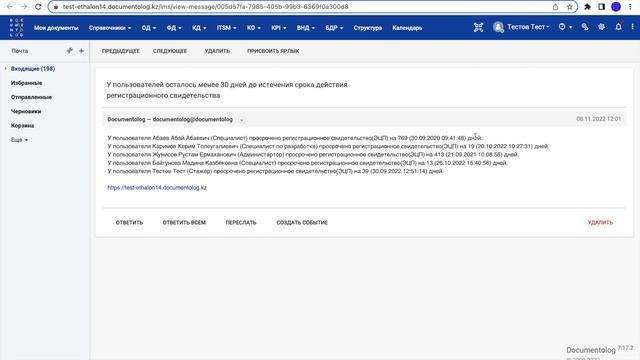Click the user avatar icon
The width and height of the screenshot is (640, 360).
pyautogui.click(x=498, y=27)
